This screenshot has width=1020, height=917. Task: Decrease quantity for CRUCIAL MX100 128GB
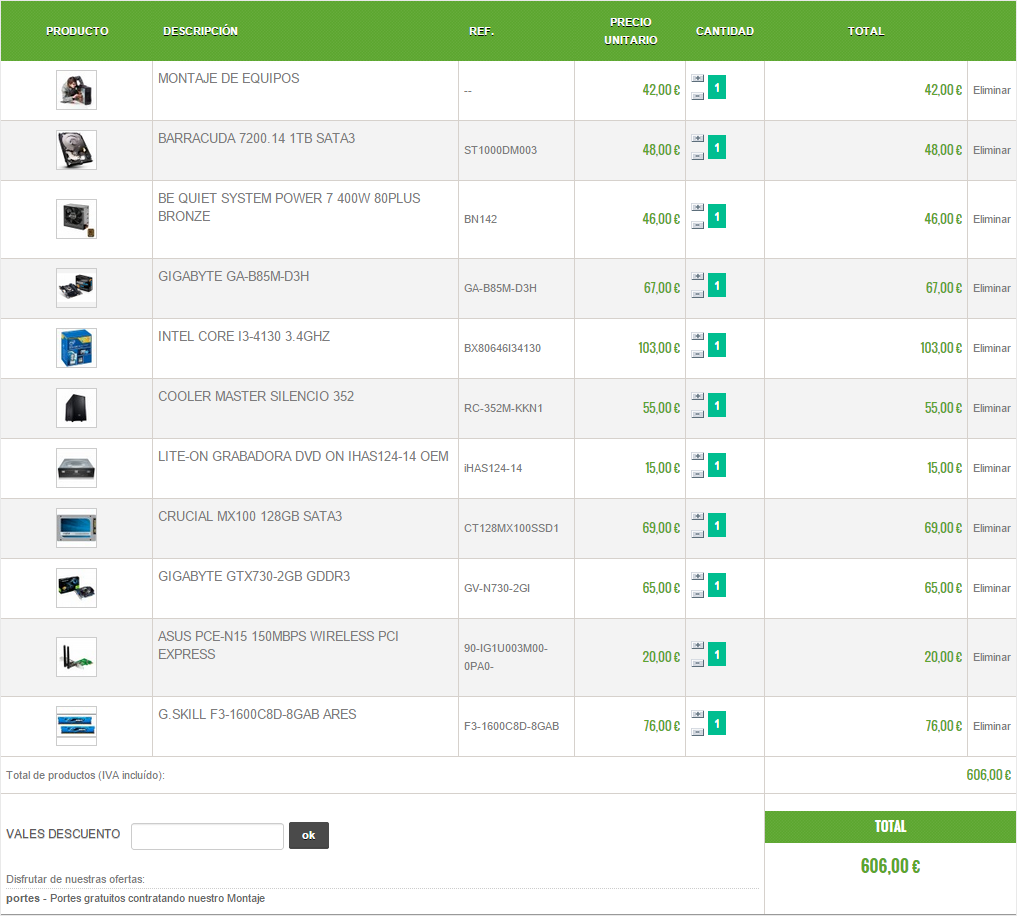[697, 534]
